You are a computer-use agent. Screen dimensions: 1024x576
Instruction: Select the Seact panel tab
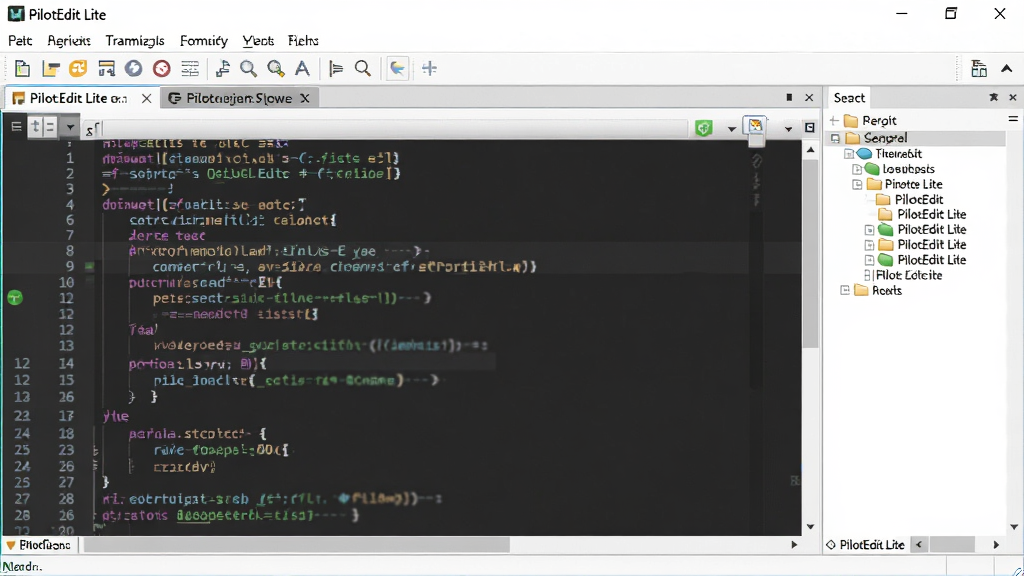pyautogui.click(x=849, y=98)
